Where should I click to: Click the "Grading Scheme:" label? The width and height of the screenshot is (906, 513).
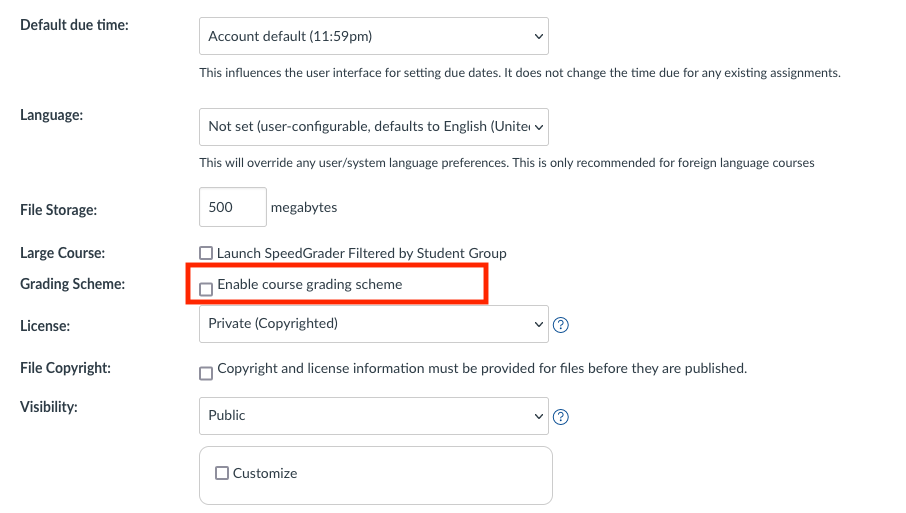click(x=72, y=284)
